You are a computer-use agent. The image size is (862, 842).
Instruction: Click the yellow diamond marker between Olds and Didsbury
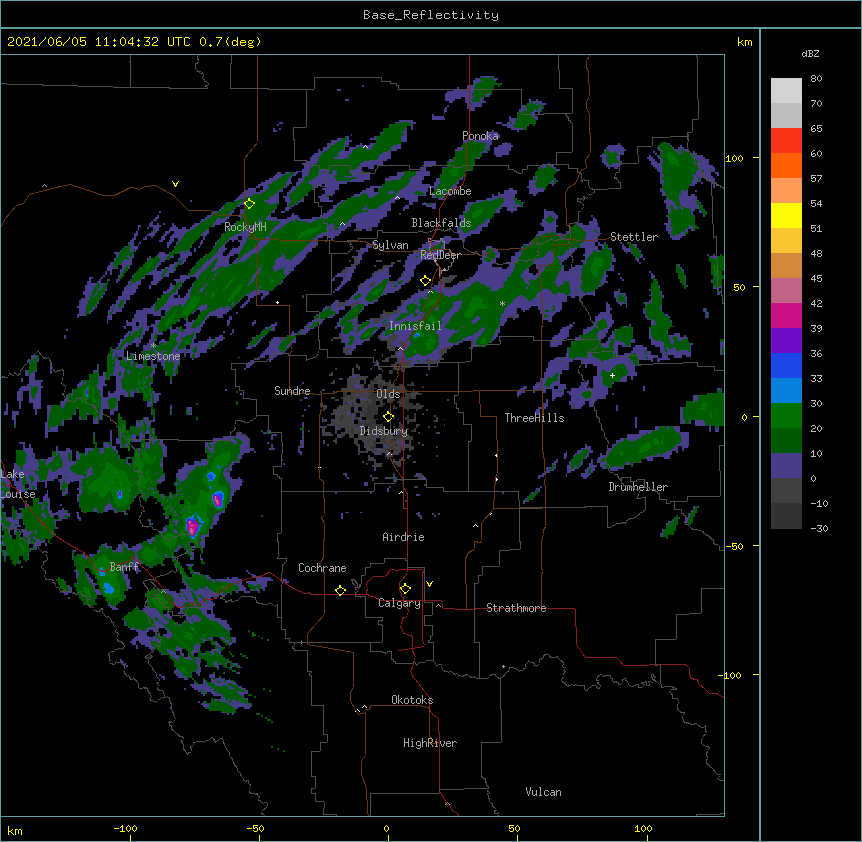[x=388, y=417]
